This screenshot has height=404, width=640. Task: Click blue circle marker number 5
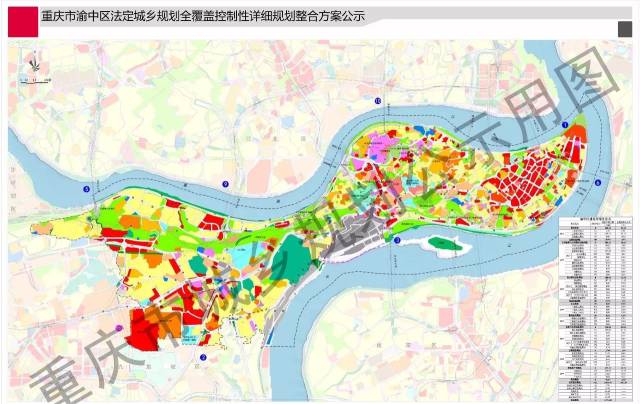(86, 188)
